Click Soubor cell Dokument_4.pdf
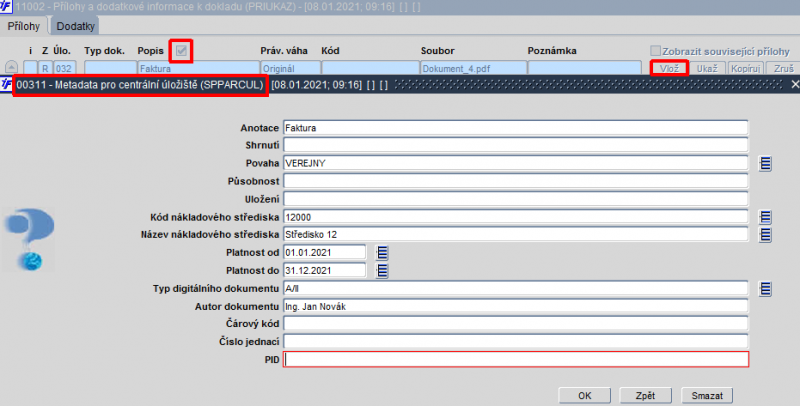The height and width of the screenshot is (406, 800). [473, 68]
